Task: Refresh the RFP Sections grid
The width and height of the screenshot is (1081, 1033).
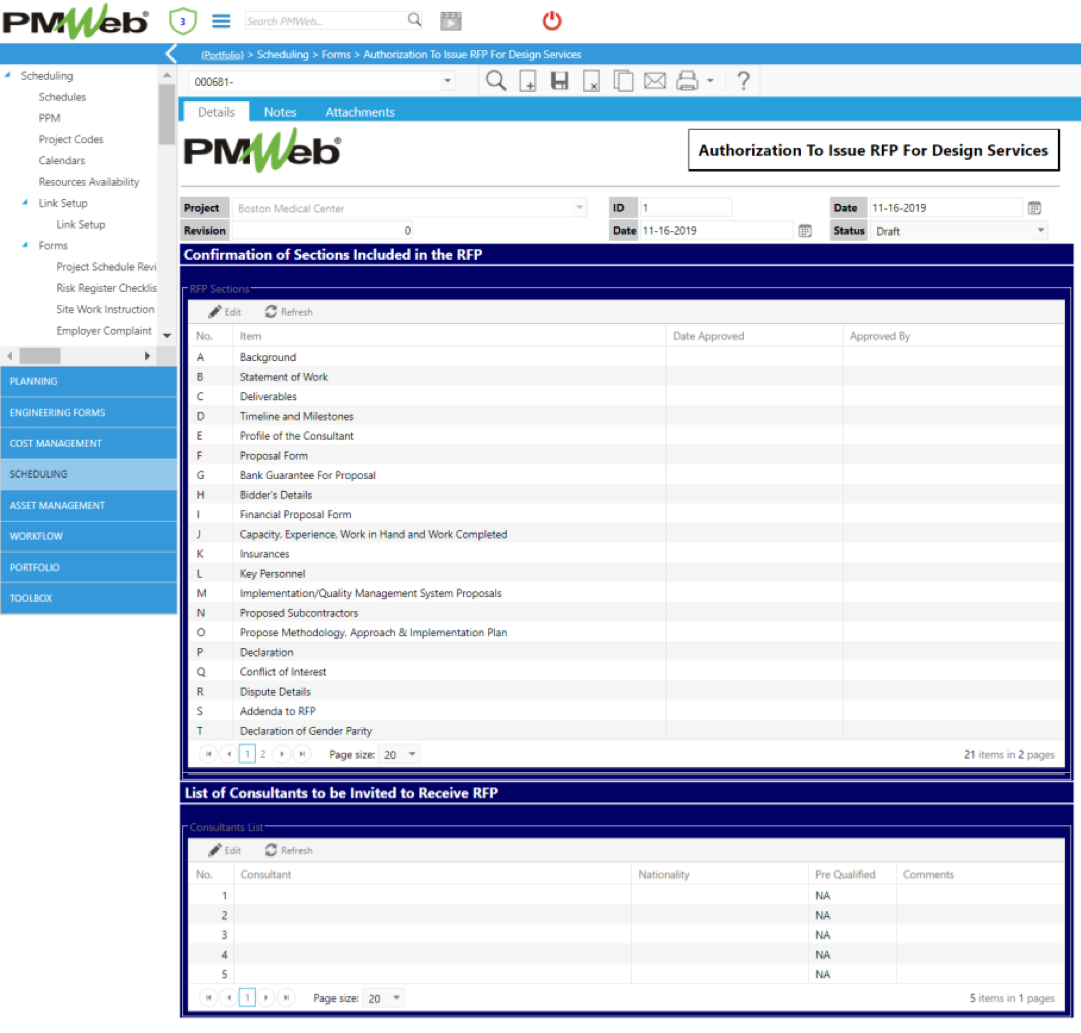Action: click(289, 312)
